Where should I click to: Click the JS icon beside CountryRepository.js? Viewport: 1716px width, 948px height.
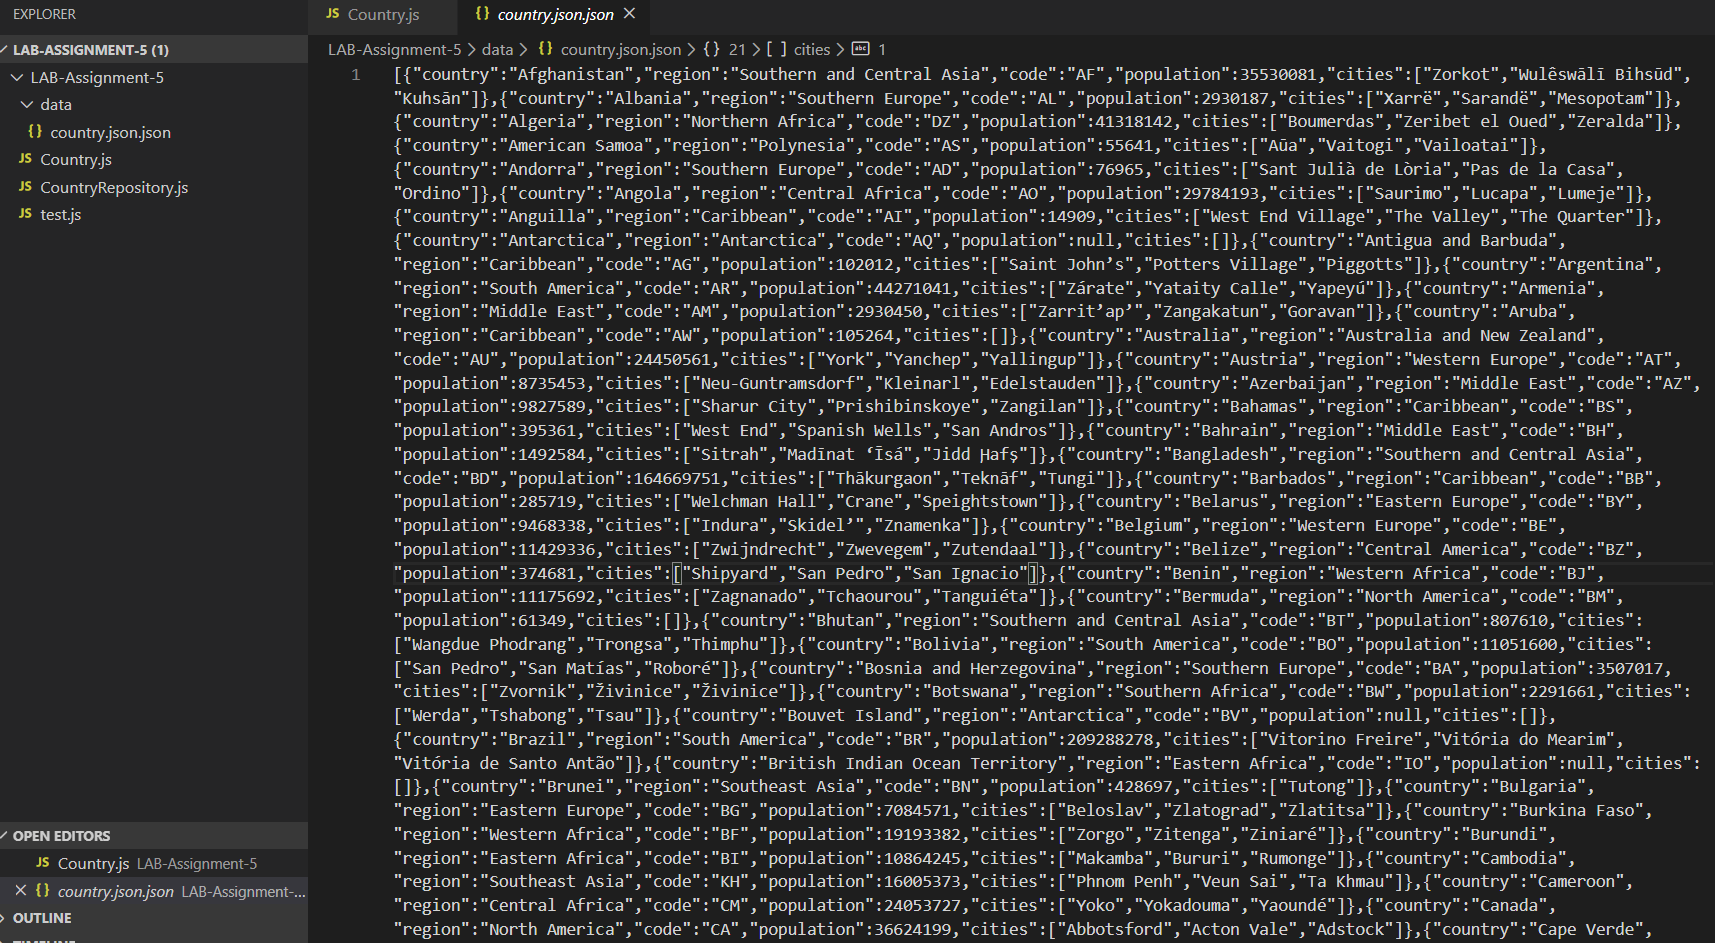click(26, 187)
